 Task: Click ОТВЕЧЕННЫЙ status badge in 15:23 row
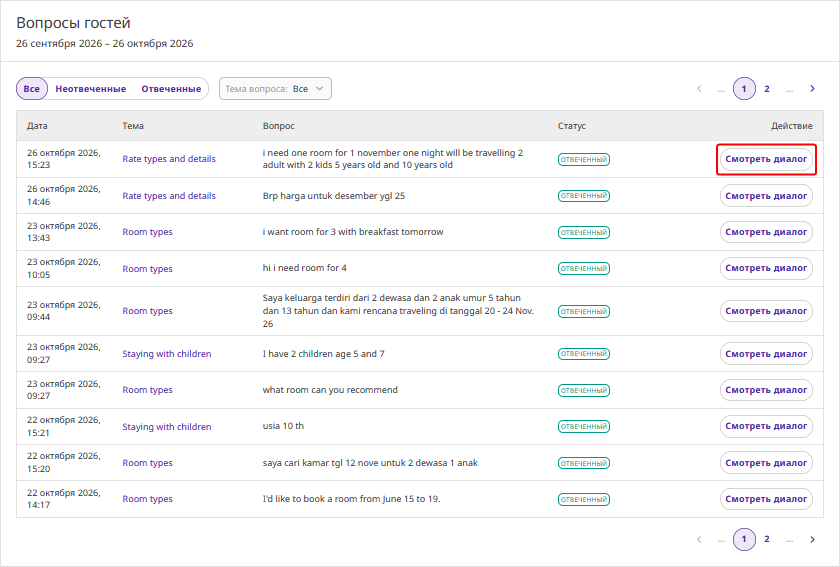tap(584, 160)
